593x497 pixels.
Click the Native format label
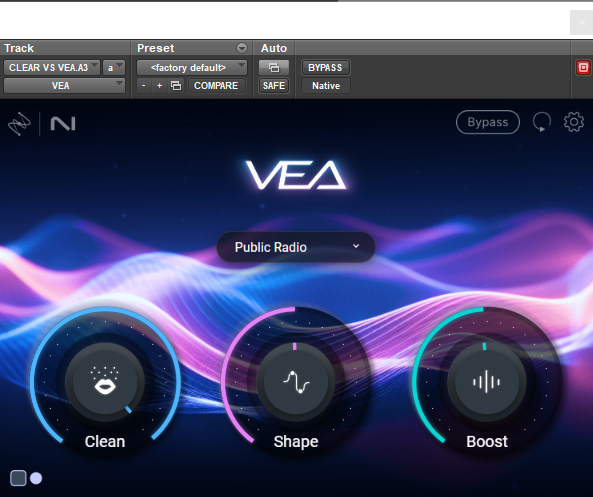(326, 86)
